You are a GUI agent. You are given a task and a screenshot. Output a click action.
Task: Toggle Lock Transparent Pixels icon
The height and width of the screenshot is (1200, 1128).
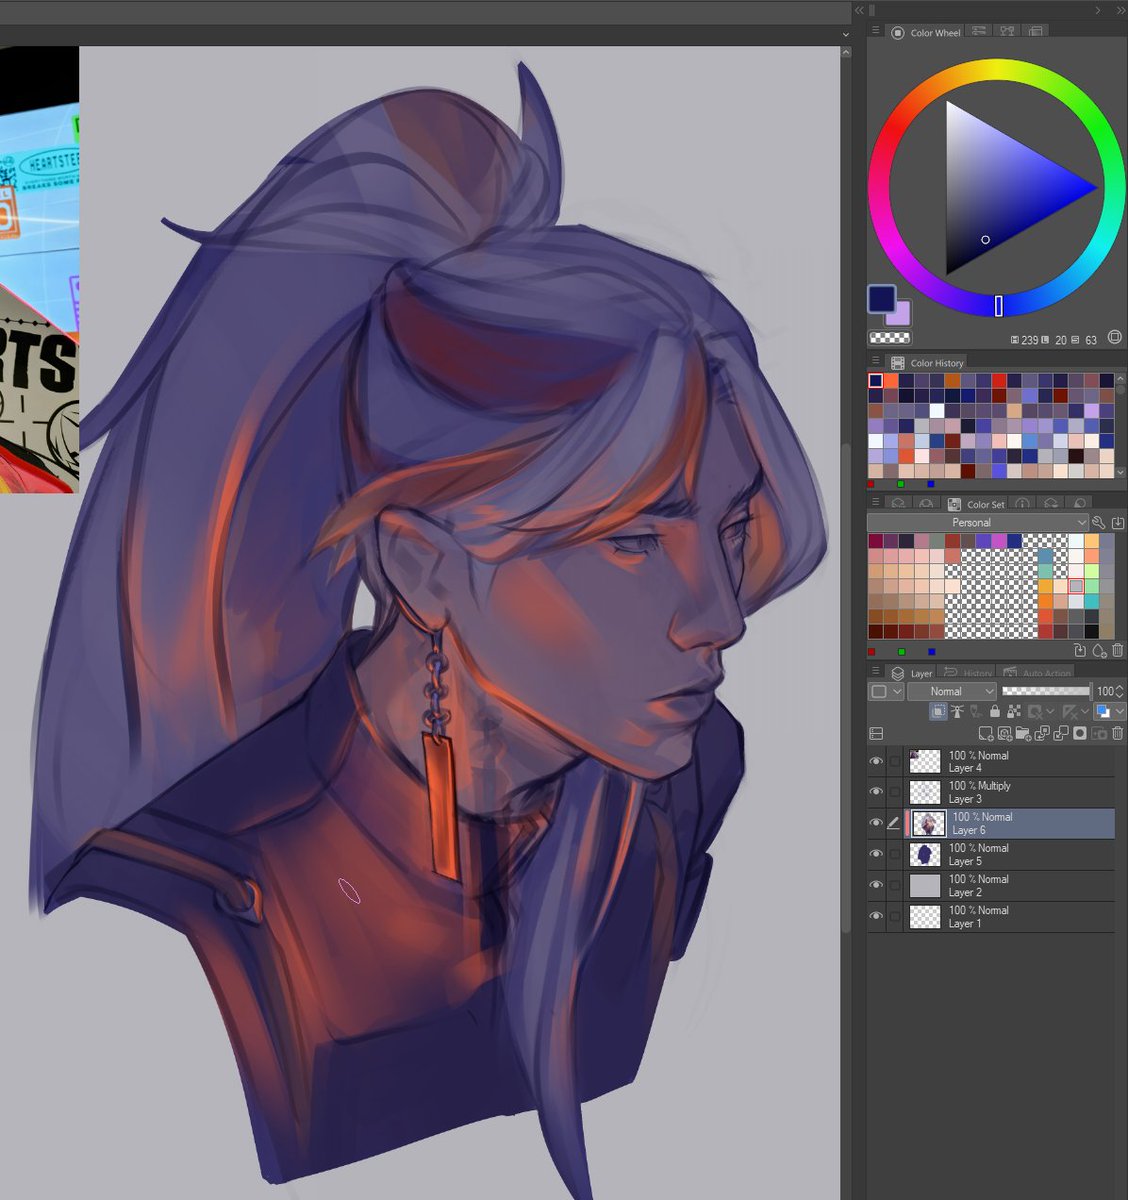coord(1014,712)
